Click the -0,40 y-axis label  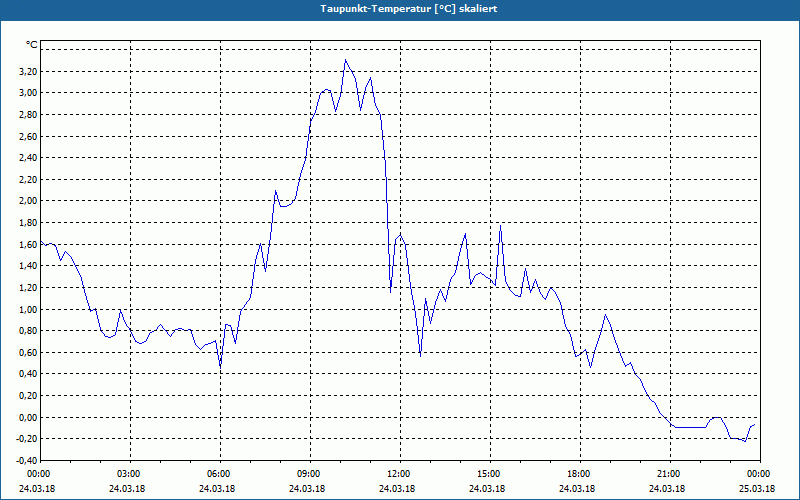26,461
